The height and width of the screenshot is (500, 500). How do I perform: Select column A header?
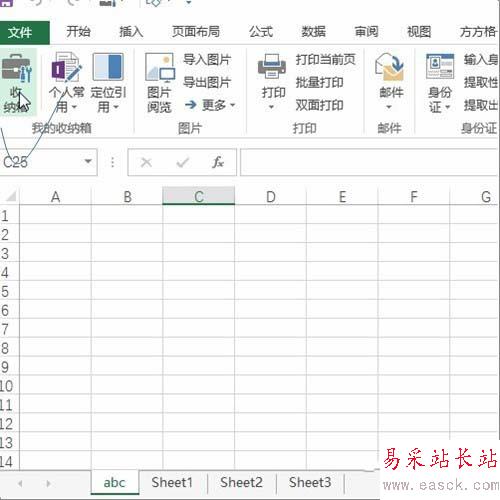[x=55, y=196]
